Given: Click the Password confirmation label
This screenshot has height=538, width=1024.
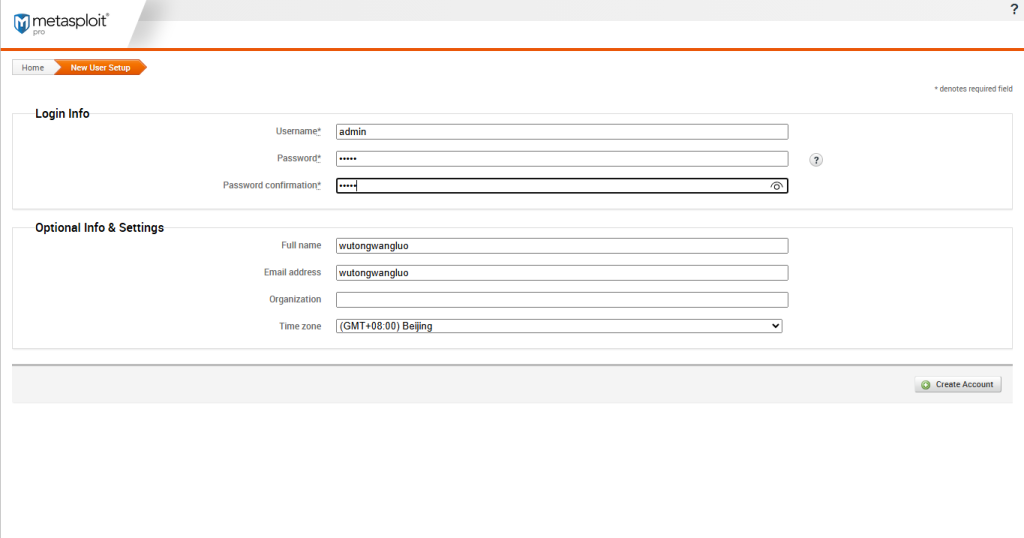Looking at the screenshot, I should [x=271, y=185].
